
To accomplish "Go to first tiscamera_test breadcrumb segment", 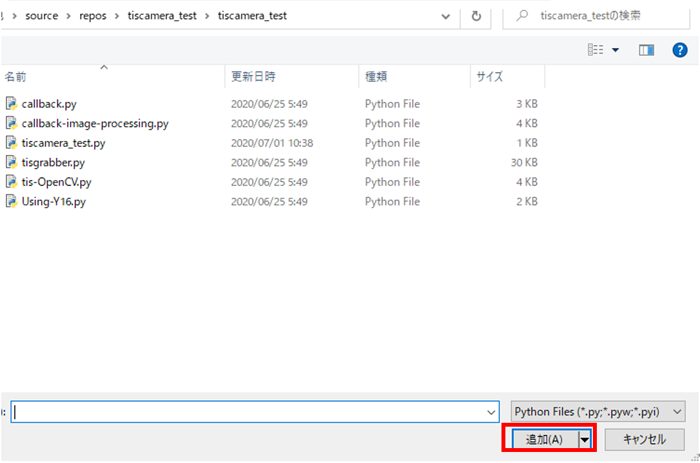I will [162, 16].
